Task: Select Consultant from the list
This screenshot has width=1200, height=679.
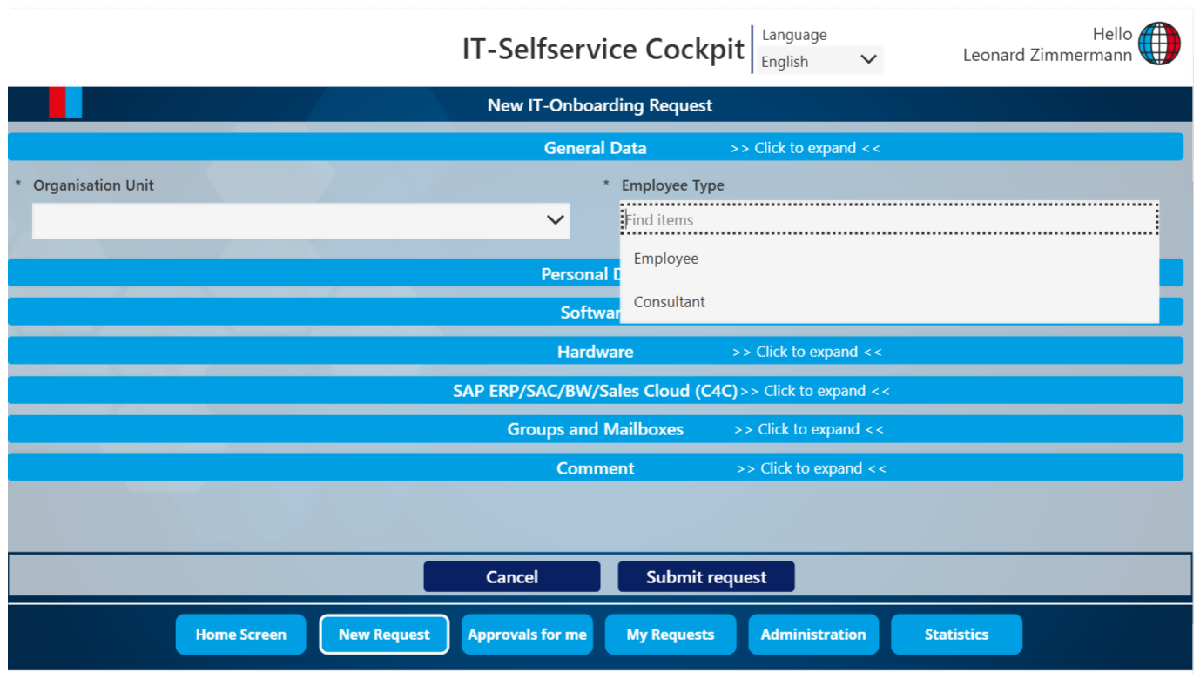Action: click(x=669, y=302)
